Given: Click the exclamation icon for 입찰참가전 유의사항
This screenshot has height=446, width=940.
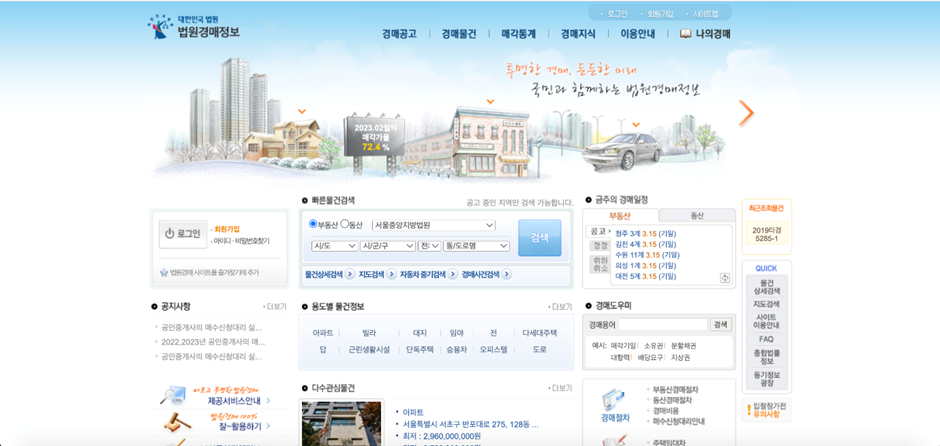Looking at the screenshot, I should [749, 411].
